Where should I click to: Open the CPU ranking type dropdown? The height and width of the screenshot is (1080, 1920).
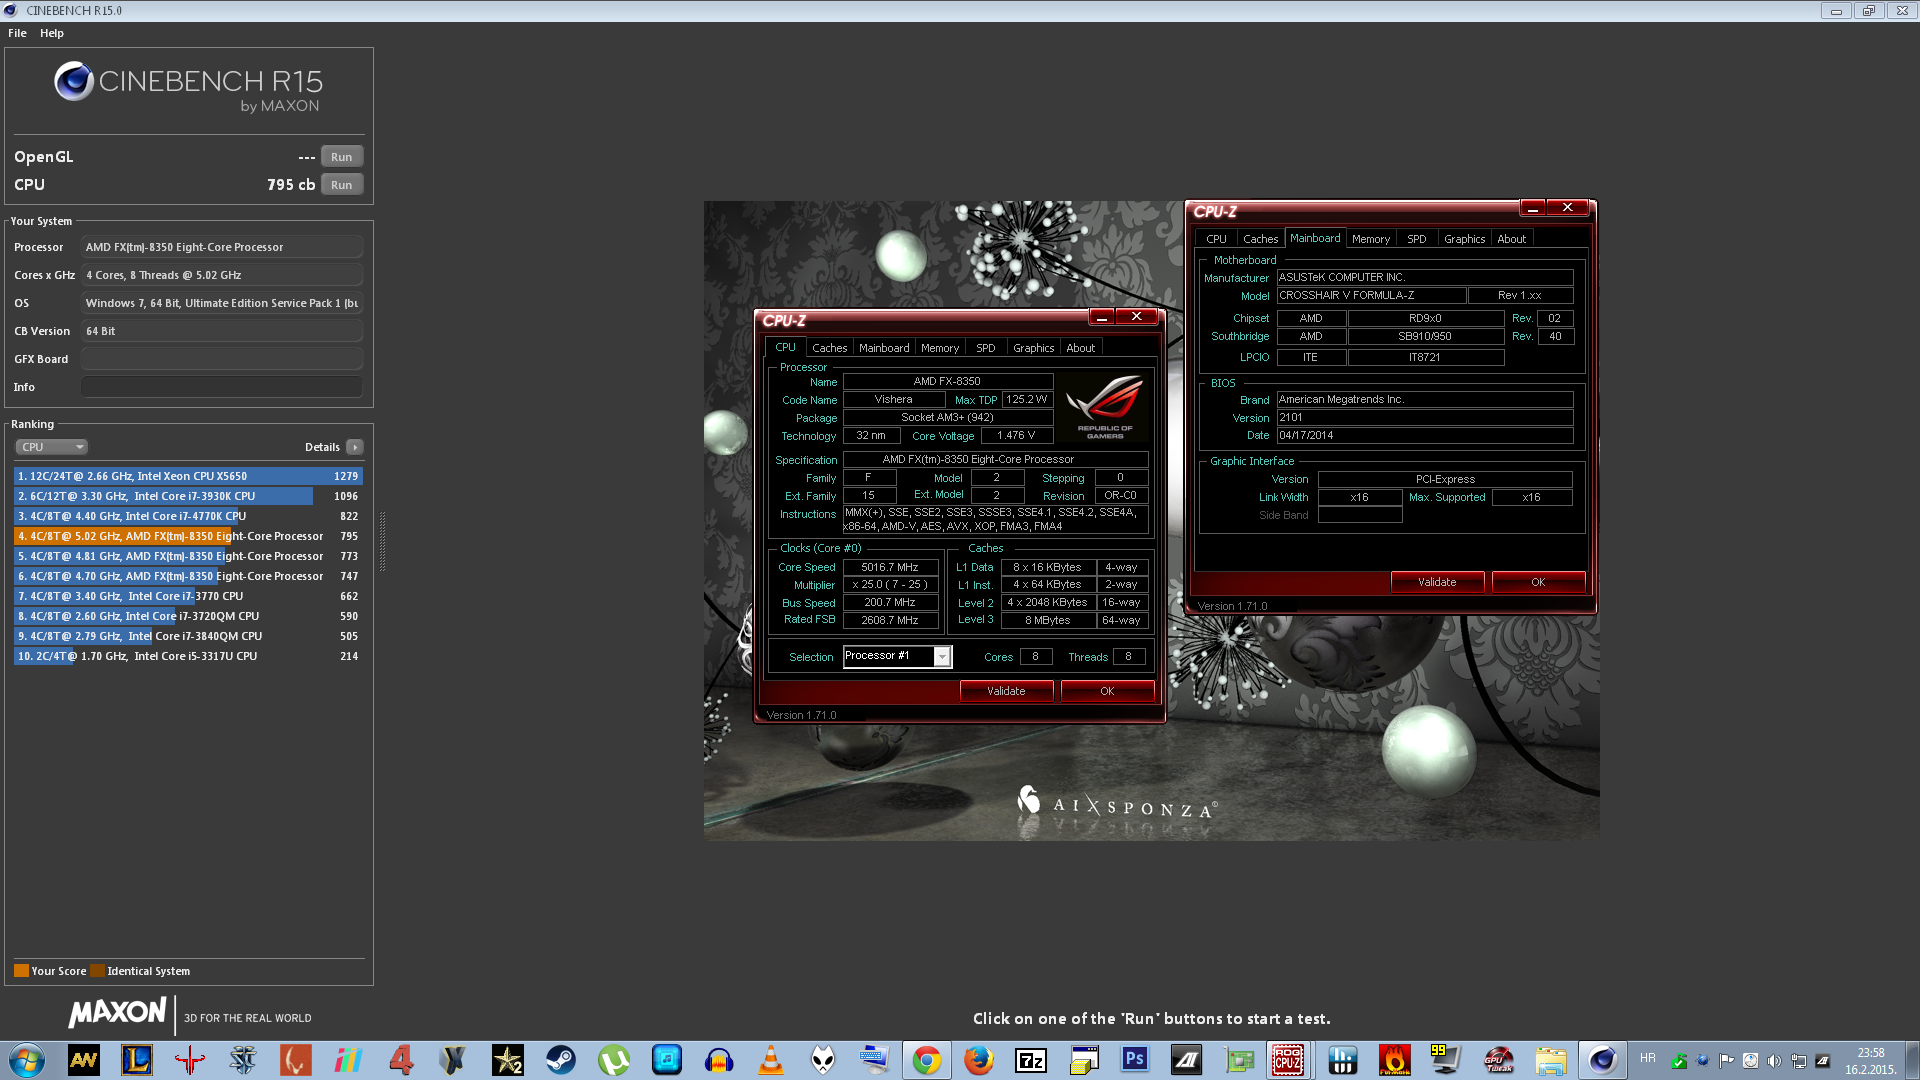tap(52, 447)
